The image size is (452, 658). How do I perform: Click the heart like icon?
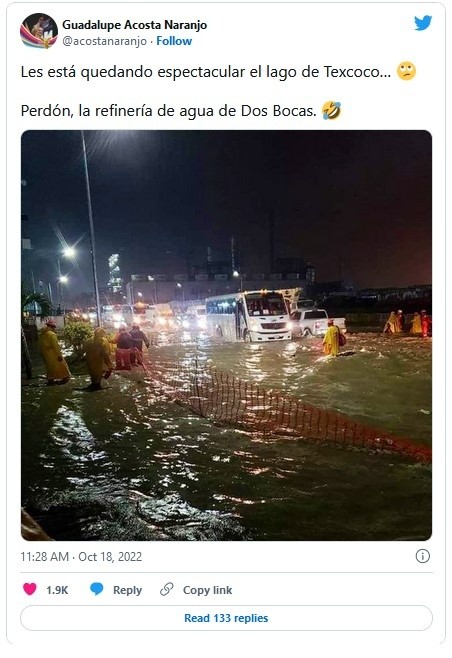click(x=30, y=589)
